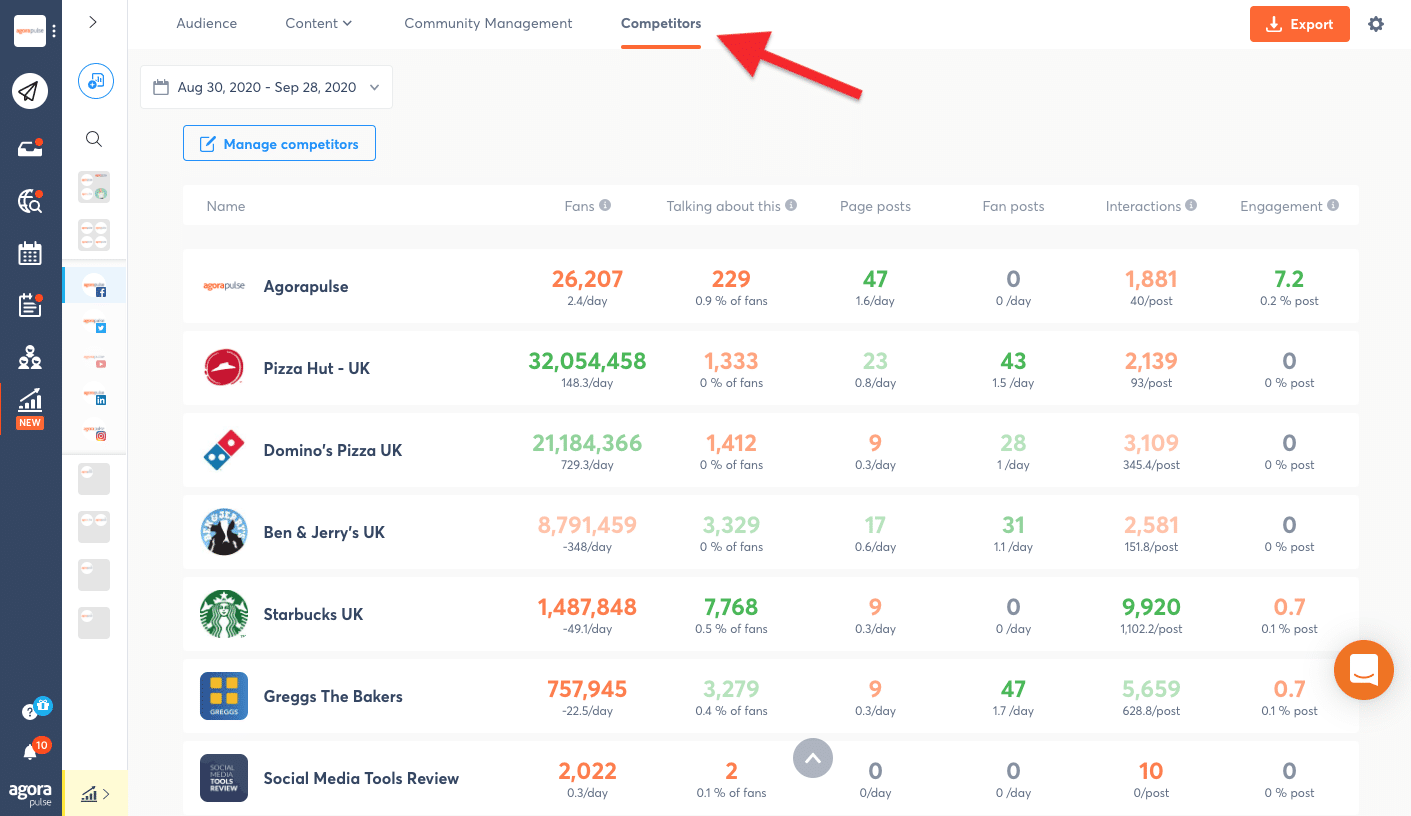This screenshot has width=1411, height=816.
Task: Click the settings gear icon
Action: [x=1376, y=24]
